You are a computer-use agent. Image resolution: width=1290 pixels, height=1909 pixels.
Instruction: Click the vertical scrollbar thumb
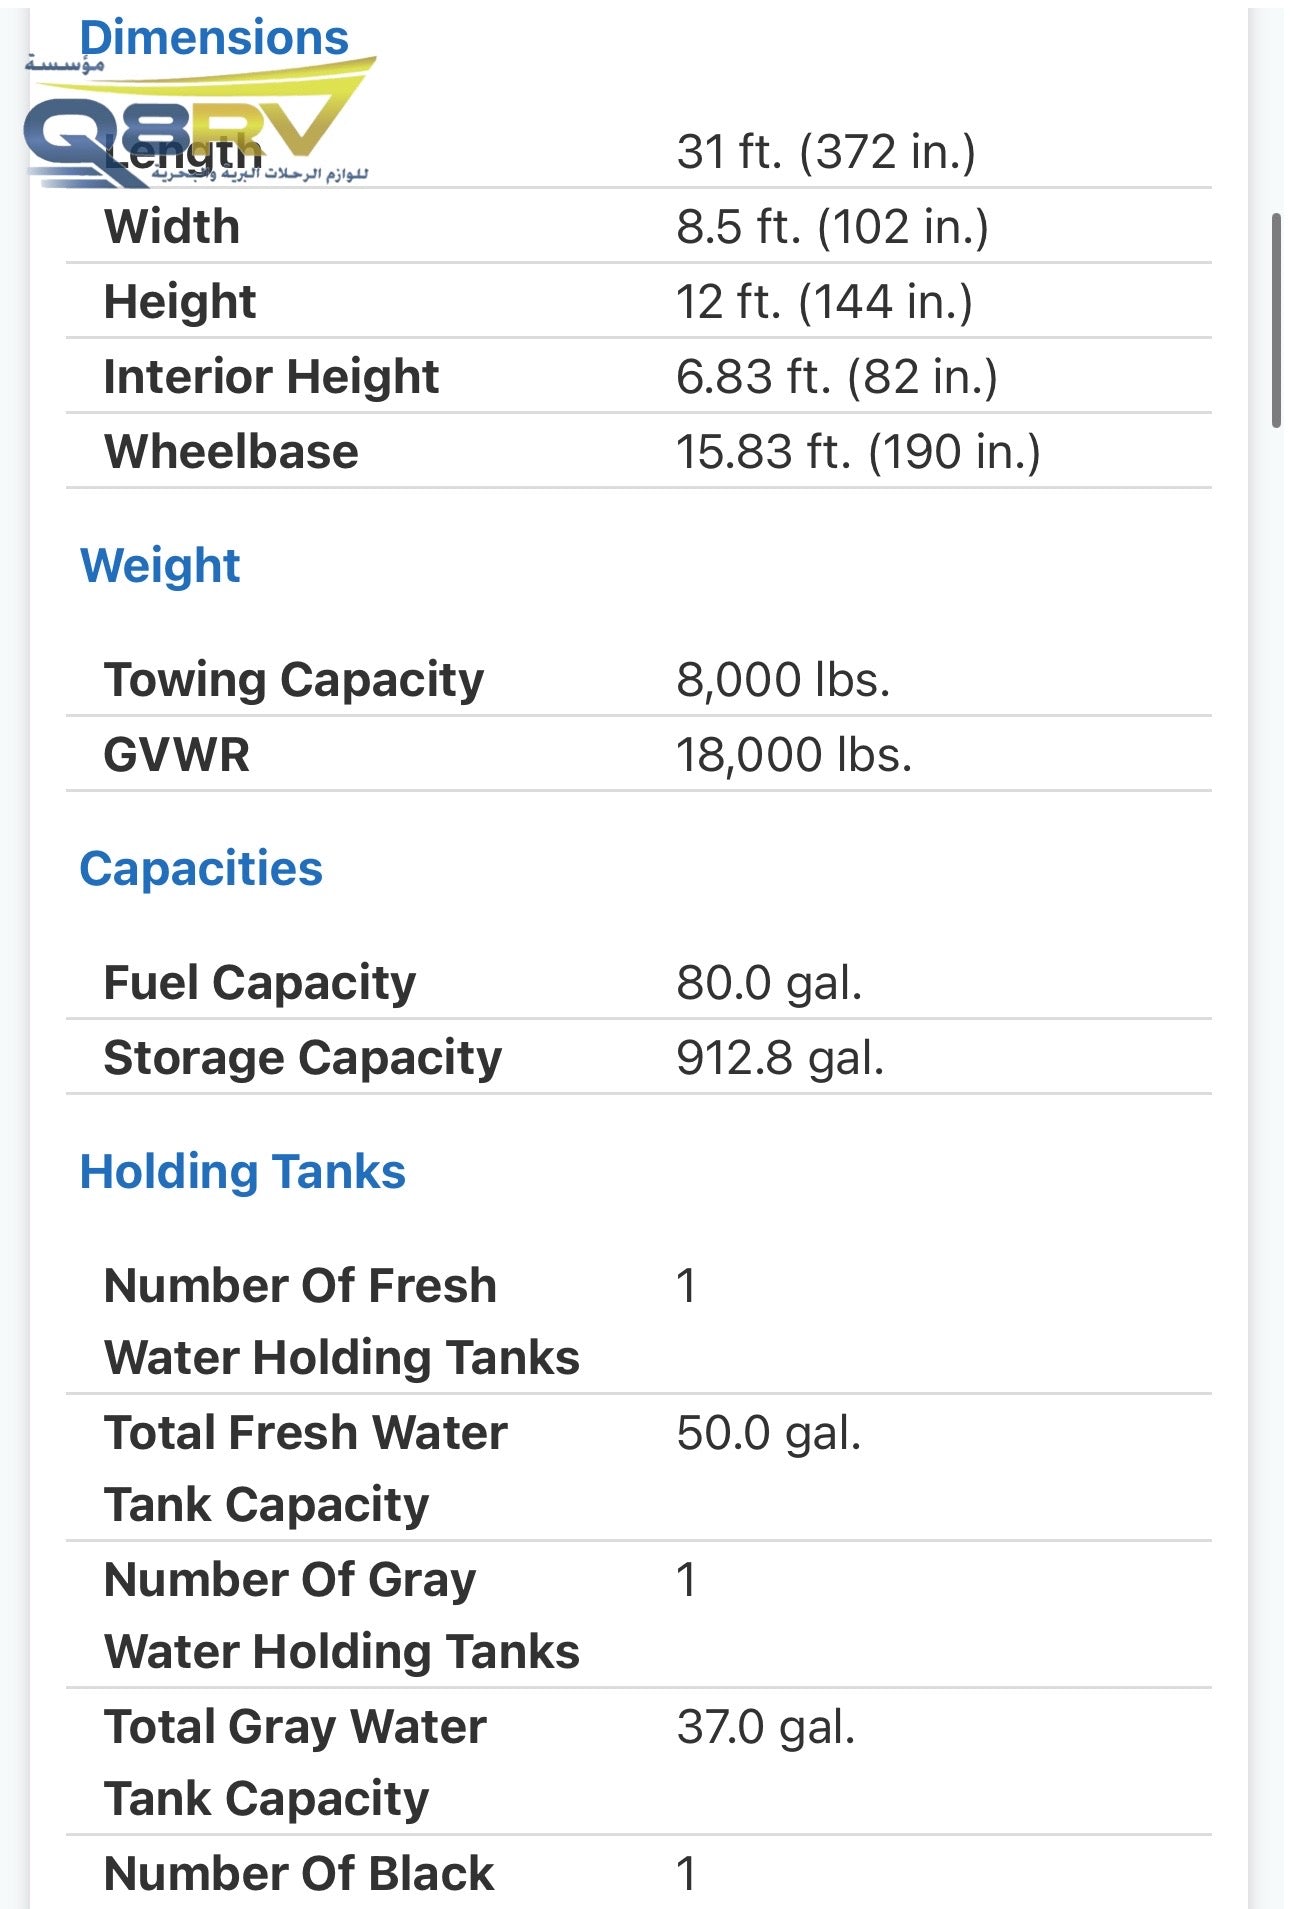[1276, 320]
